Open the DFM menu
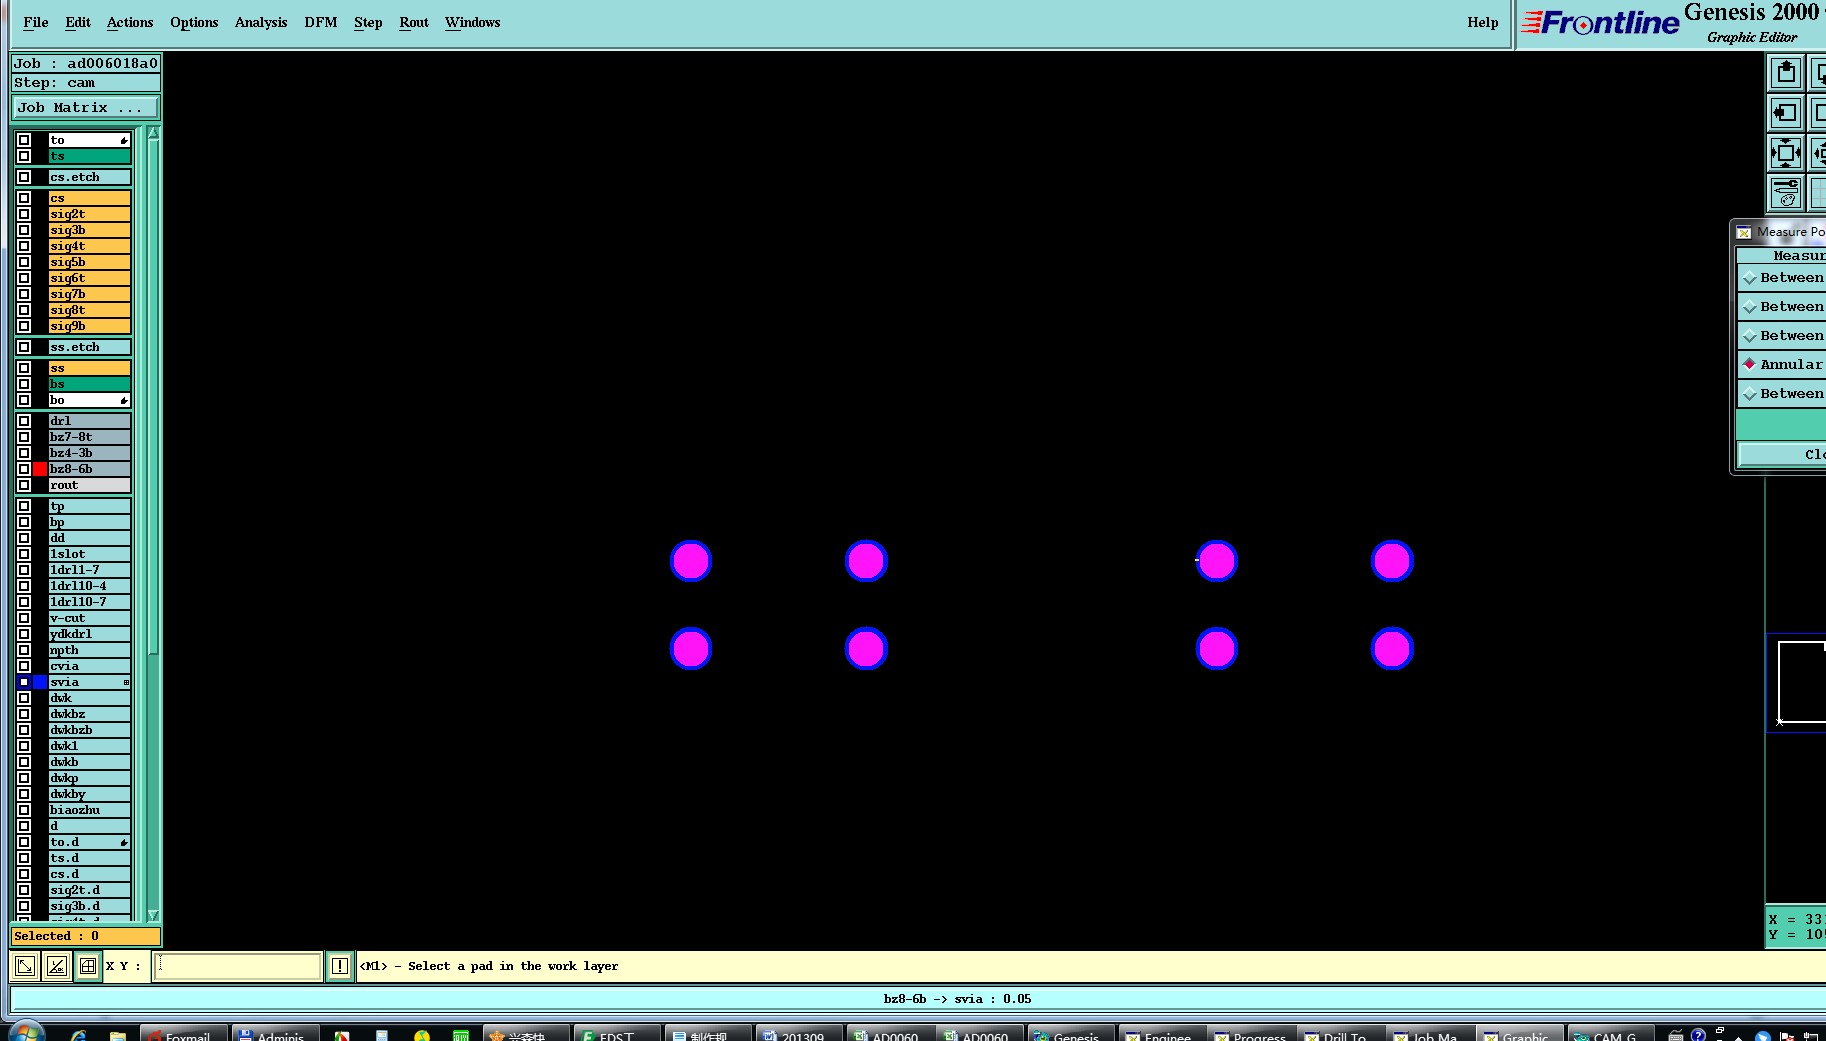The height and width of the screenshot is (1041, 1826). click(x=321, y=22)
